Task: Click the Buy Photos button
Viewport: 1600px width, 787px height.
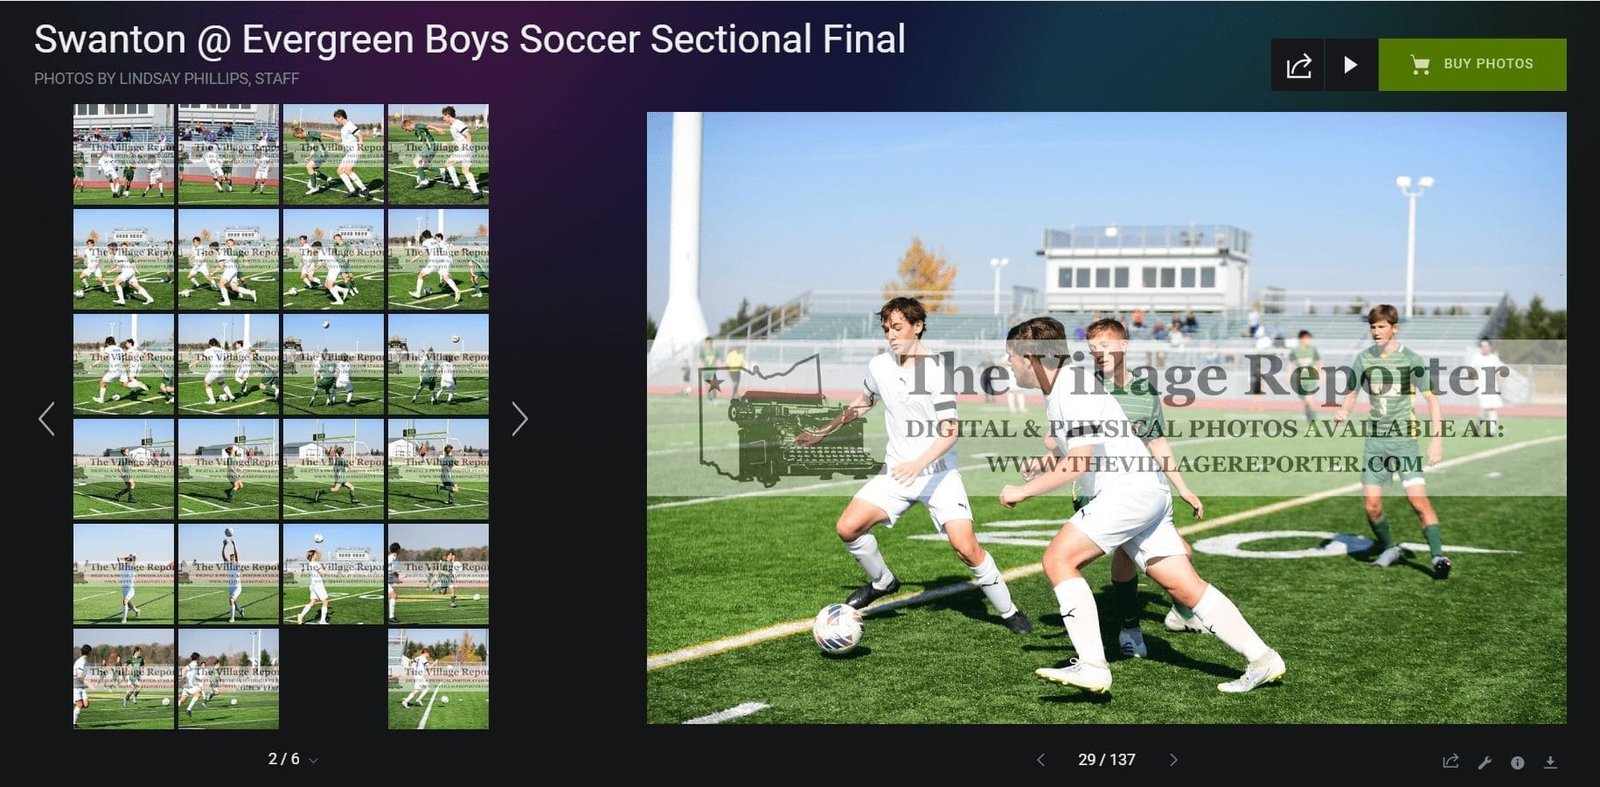Action: coord(1472,65)
